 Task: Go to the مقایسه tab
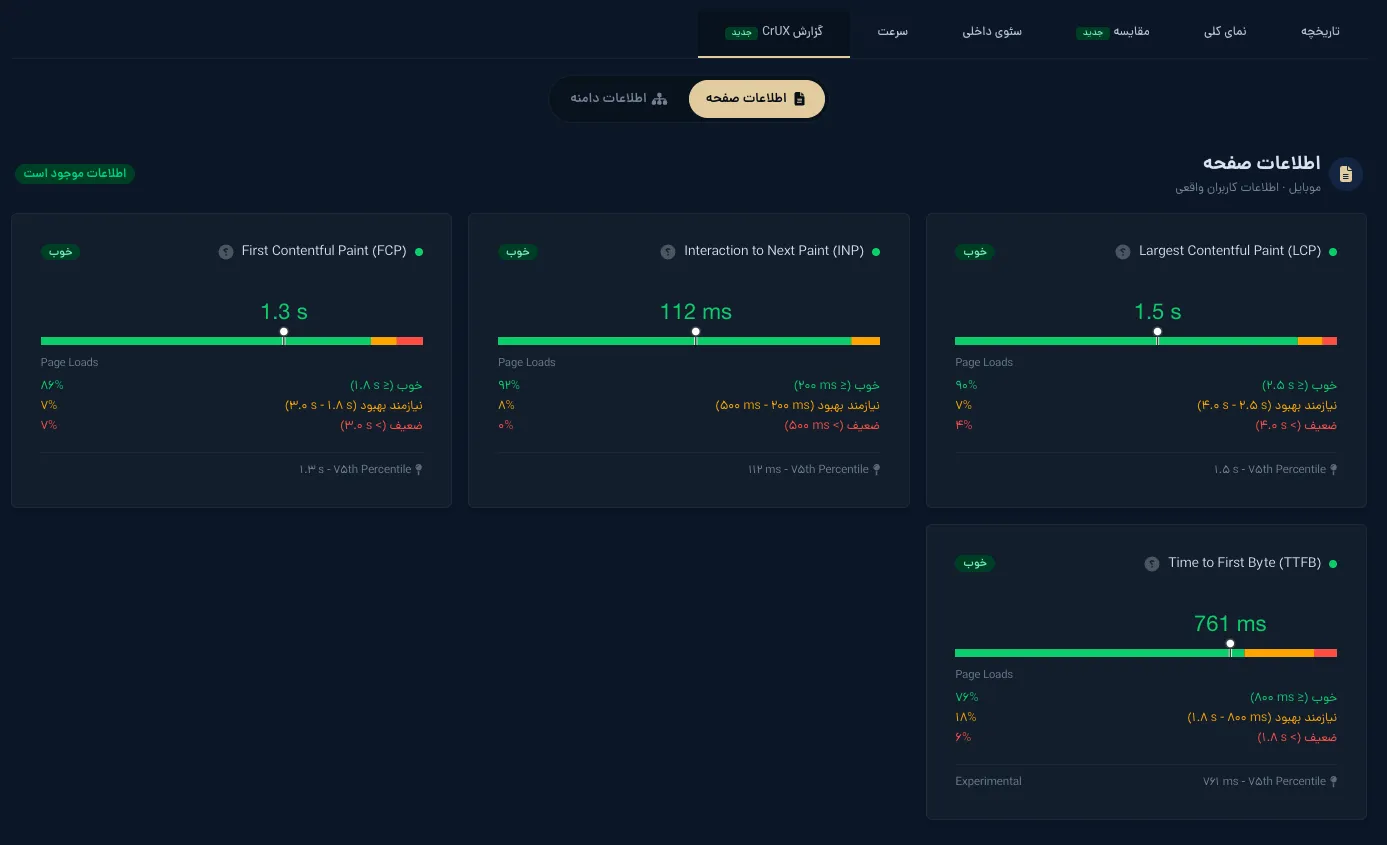[1113, 32]
